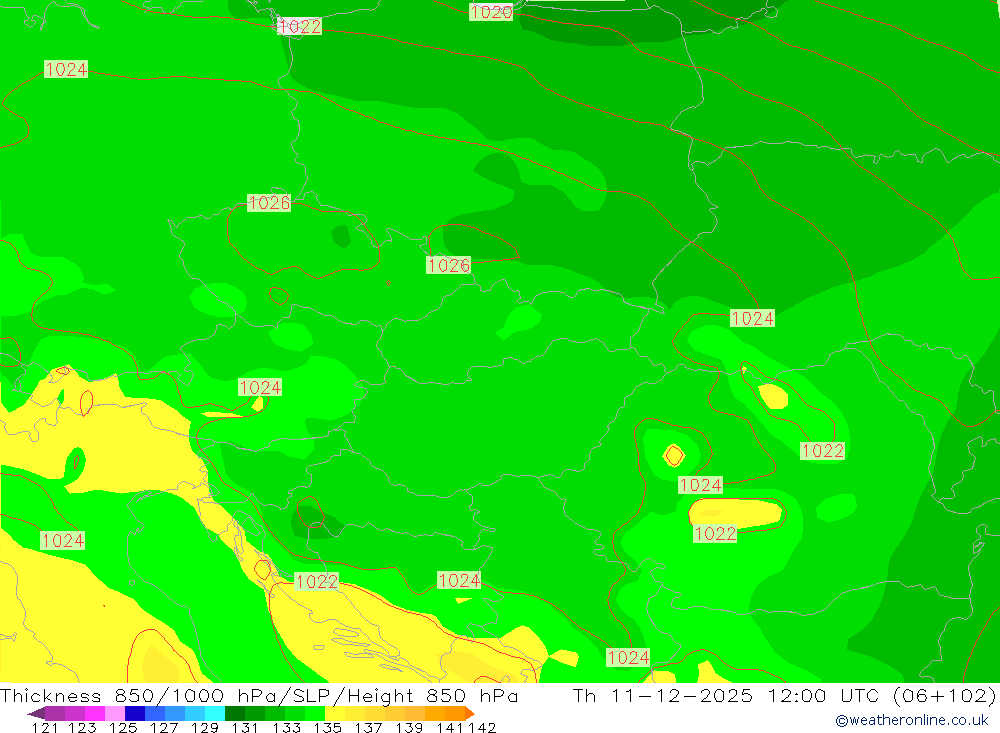Select the cyan legend swatch before dark green
The image size is (1000, 733).
215,713
